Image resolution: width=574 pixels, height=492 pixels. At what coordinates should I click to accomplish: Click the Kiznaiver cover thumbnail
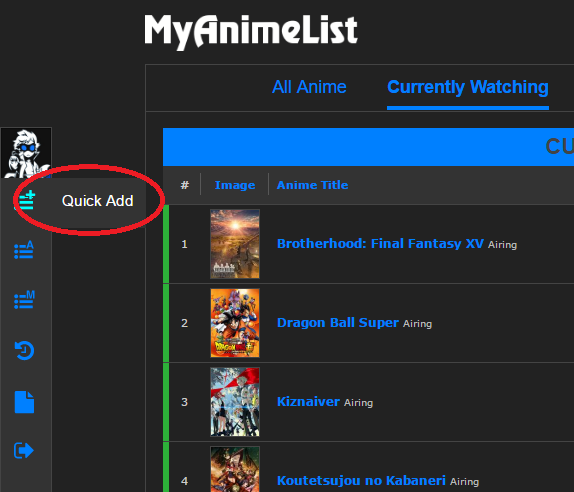coord(235,402)
